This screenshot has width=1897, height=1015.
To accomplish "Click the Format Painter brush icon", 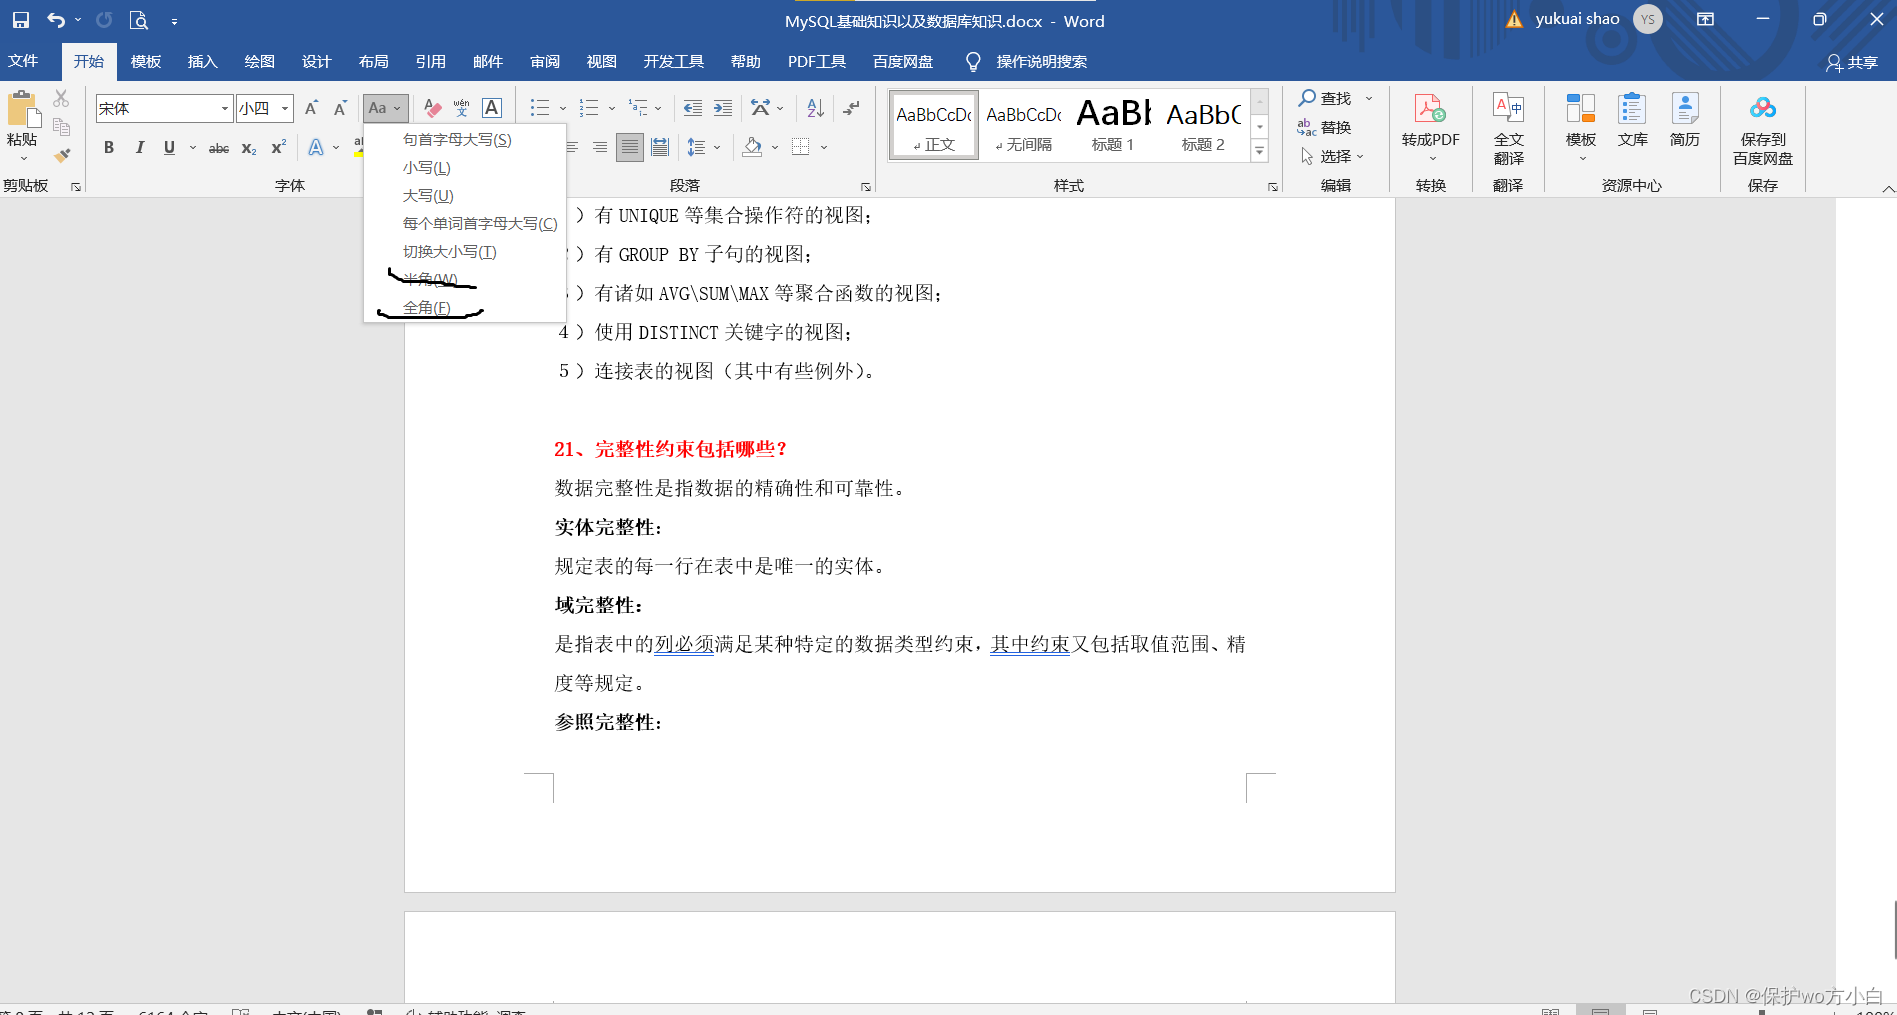I will pyautogui.click(x=62, y=155).
